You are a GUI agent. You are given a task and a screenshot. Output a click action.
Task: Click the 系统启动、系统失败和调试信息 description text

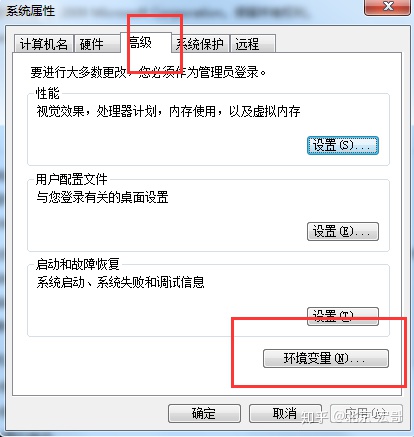click(120, 282)
